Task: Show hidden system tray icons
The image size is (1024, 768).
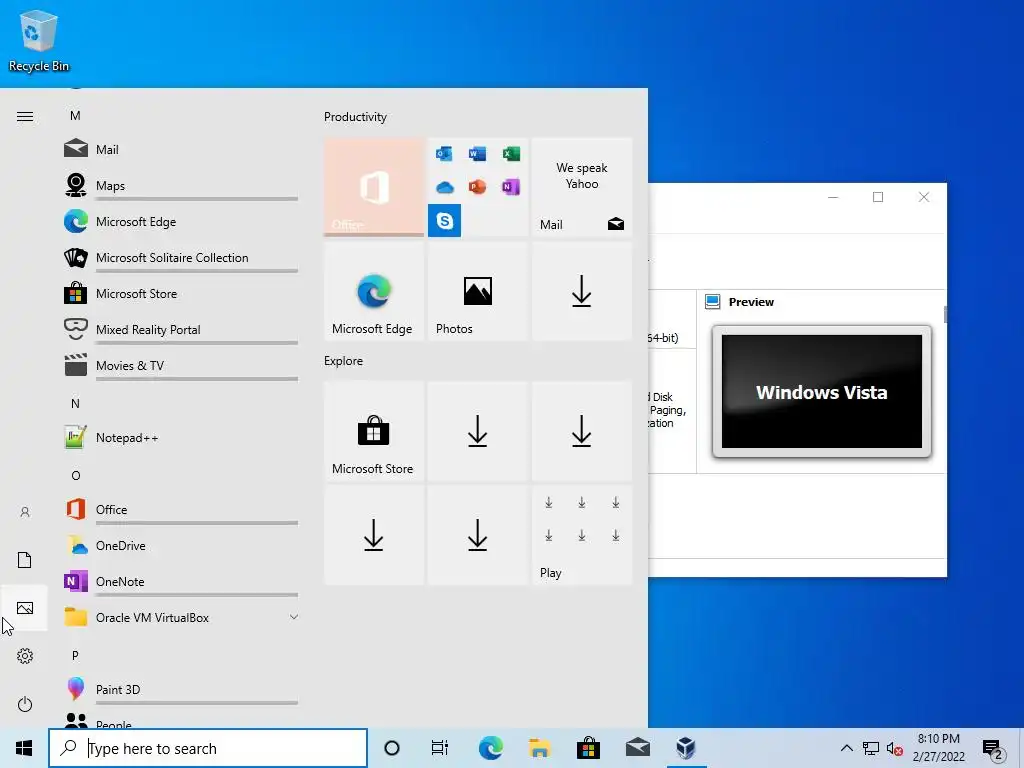Action: 846,748
